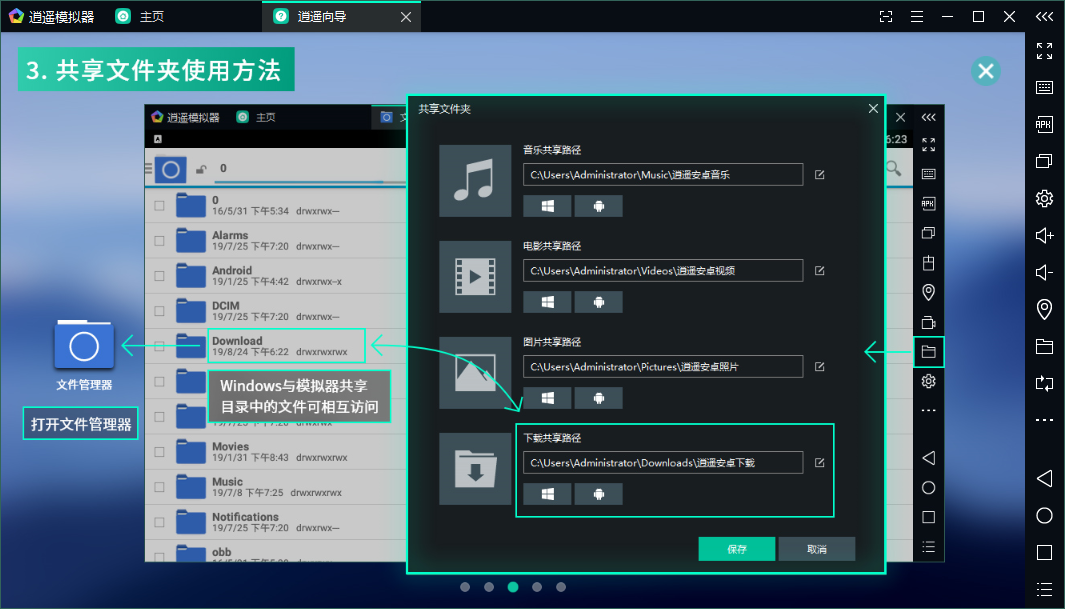Click the Android button under the download share path
Viewport: 1065px width, 609px height.
point(598,494)
